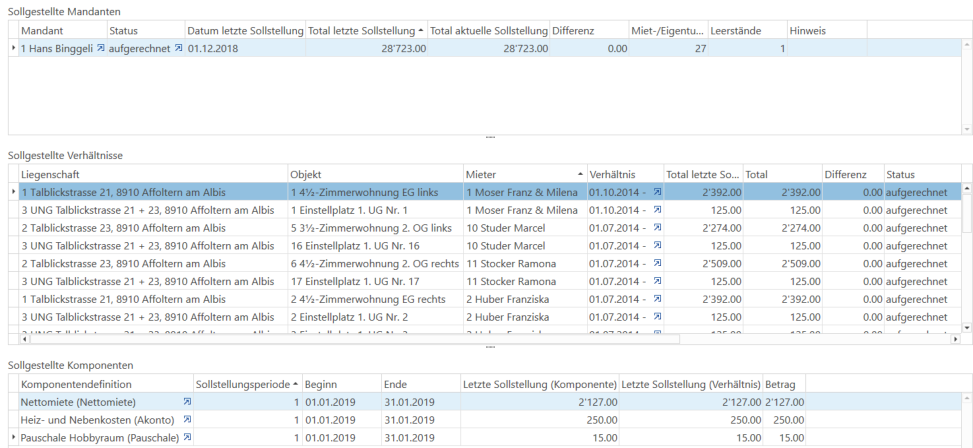
Task: Click Status header in Verhältnisse grid
Action: (923, 174)
